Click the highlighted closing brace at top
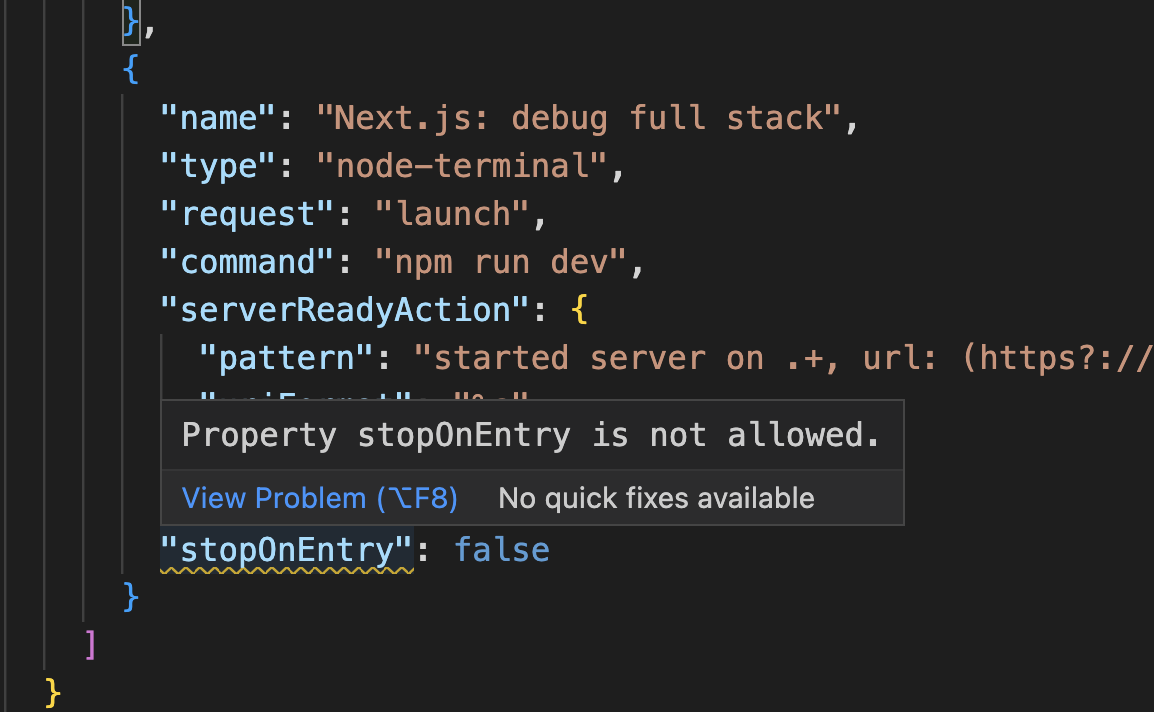Image resolution: width=1154 pixels, height=712 pixels. click(x=131, y=24)
